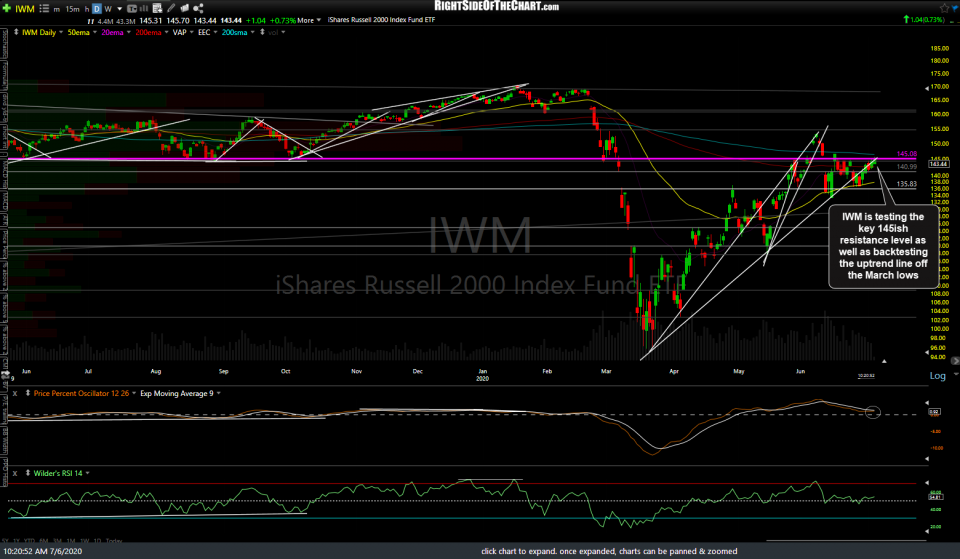Click the 140.99 price level label
The height and width of the screenshot is (559, 960).
click(907, 167)
